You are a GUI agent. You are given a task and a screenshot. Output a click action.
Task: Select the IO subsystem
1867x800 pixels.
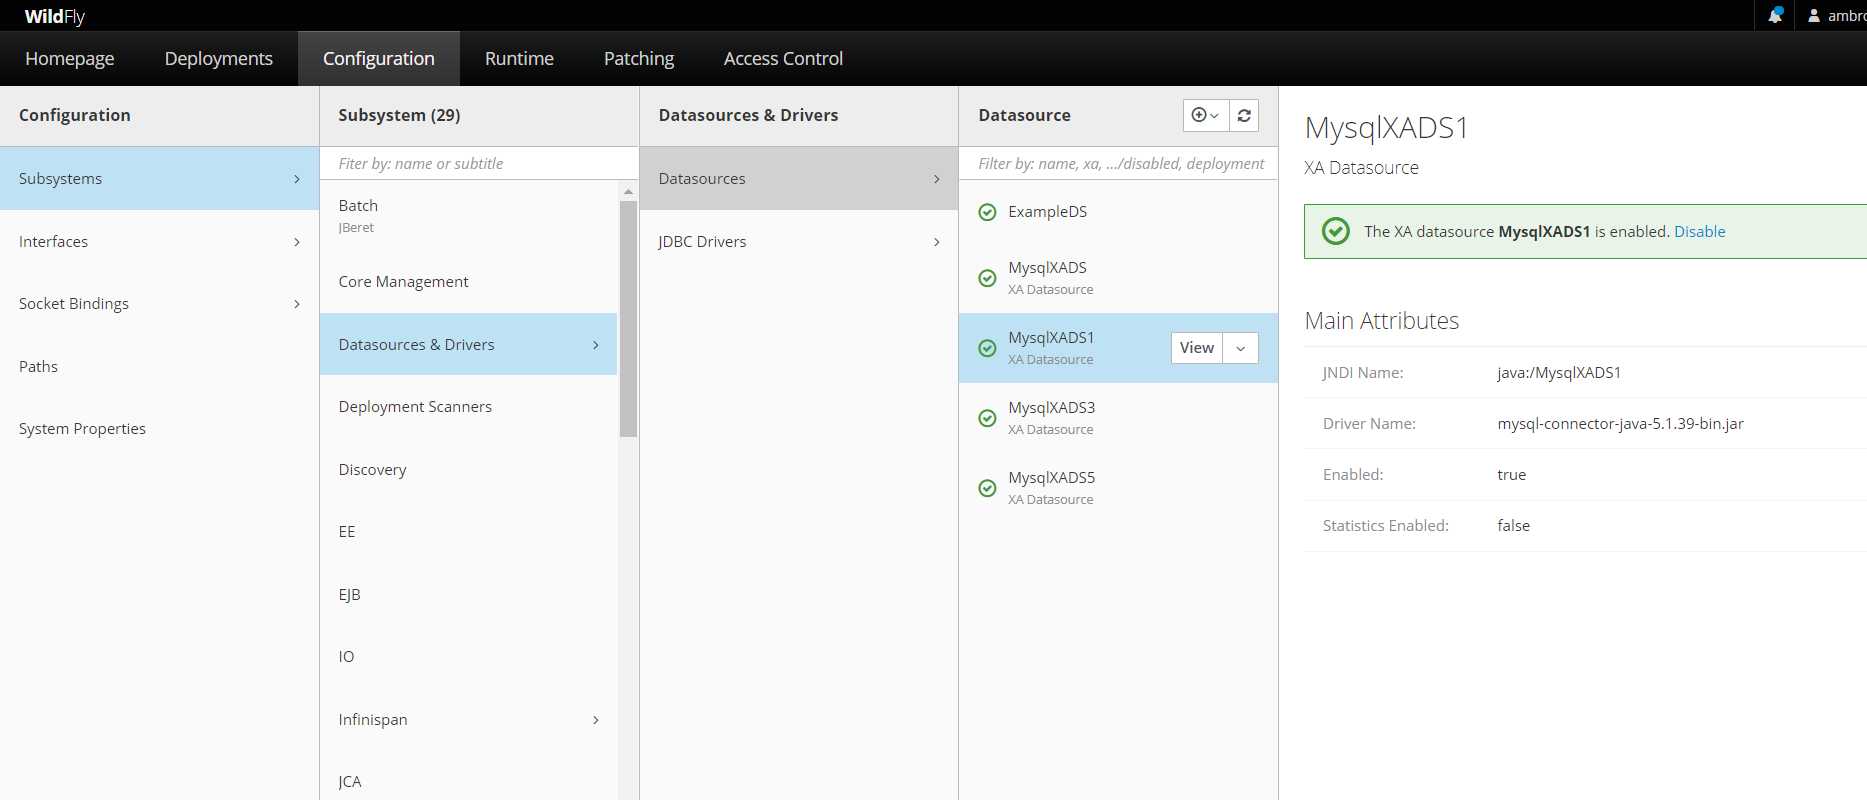tap(468, 657)
